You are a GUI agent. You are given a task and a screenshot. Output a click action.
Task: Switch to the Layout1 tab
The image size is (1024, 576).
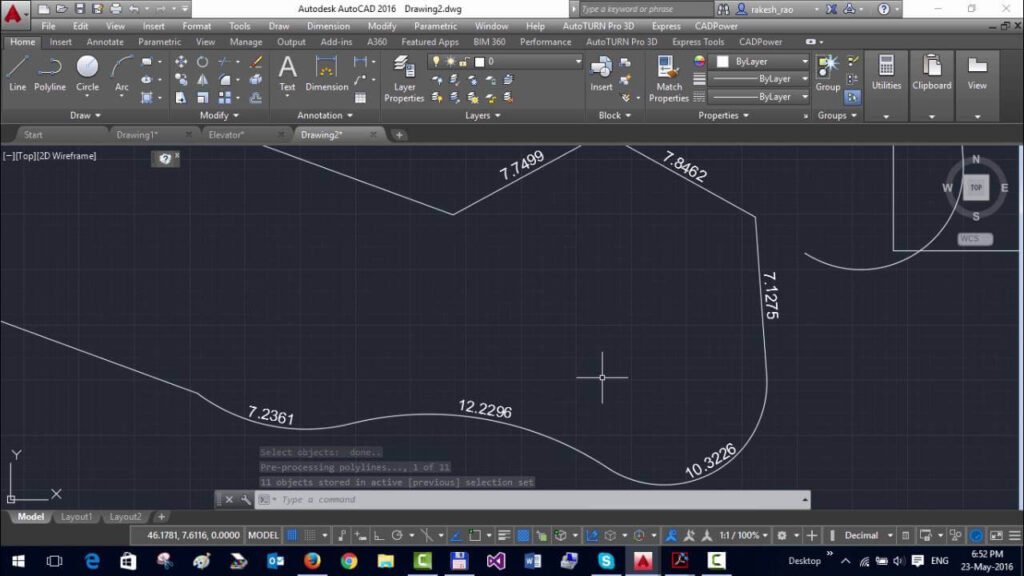[76, 517]
